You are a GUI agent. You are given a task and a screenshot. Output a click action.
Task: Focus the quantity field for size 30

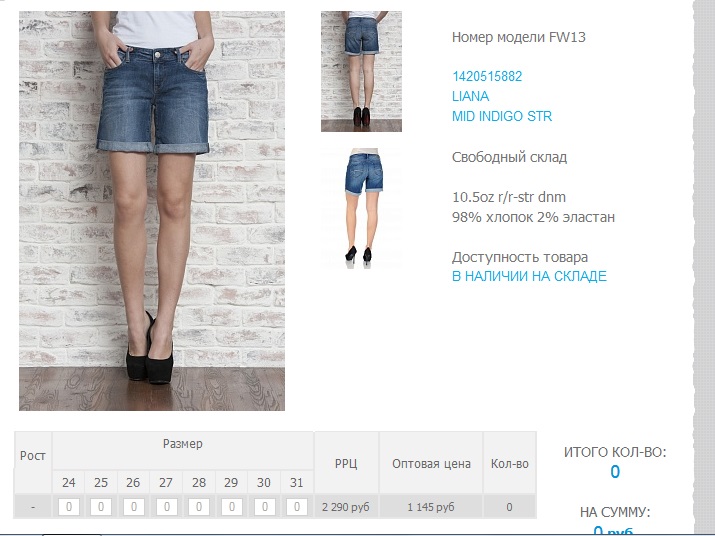[x=264, y=507]
